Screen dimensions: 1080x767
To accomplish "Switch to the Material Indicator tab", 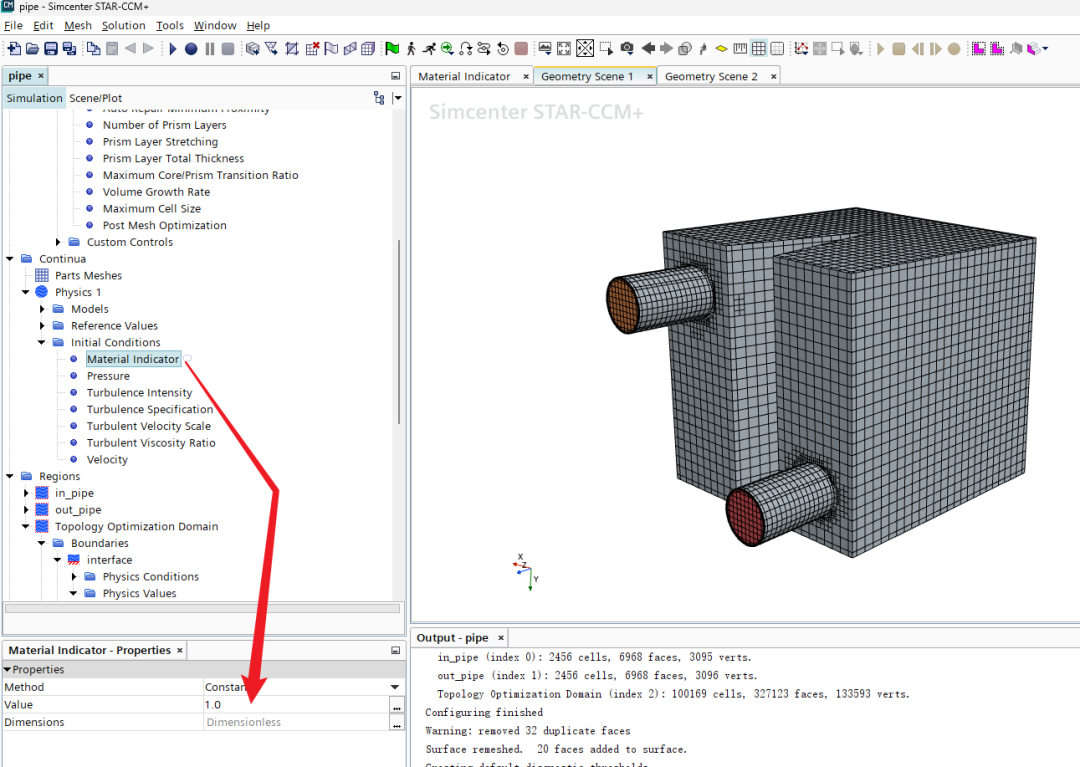I will pyautogui.click(x=464, y=76).
